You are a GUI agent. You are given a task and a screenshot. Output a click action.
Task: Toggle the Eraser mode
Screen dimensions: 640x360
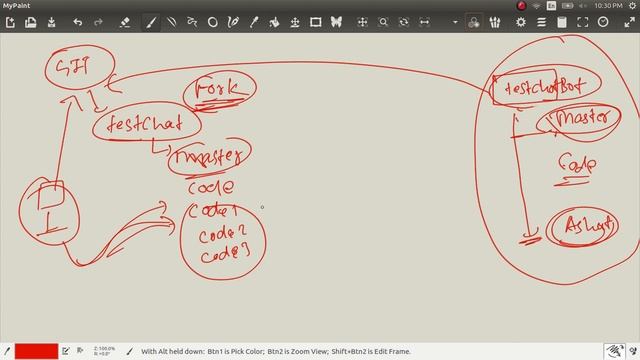click(125, 22)
